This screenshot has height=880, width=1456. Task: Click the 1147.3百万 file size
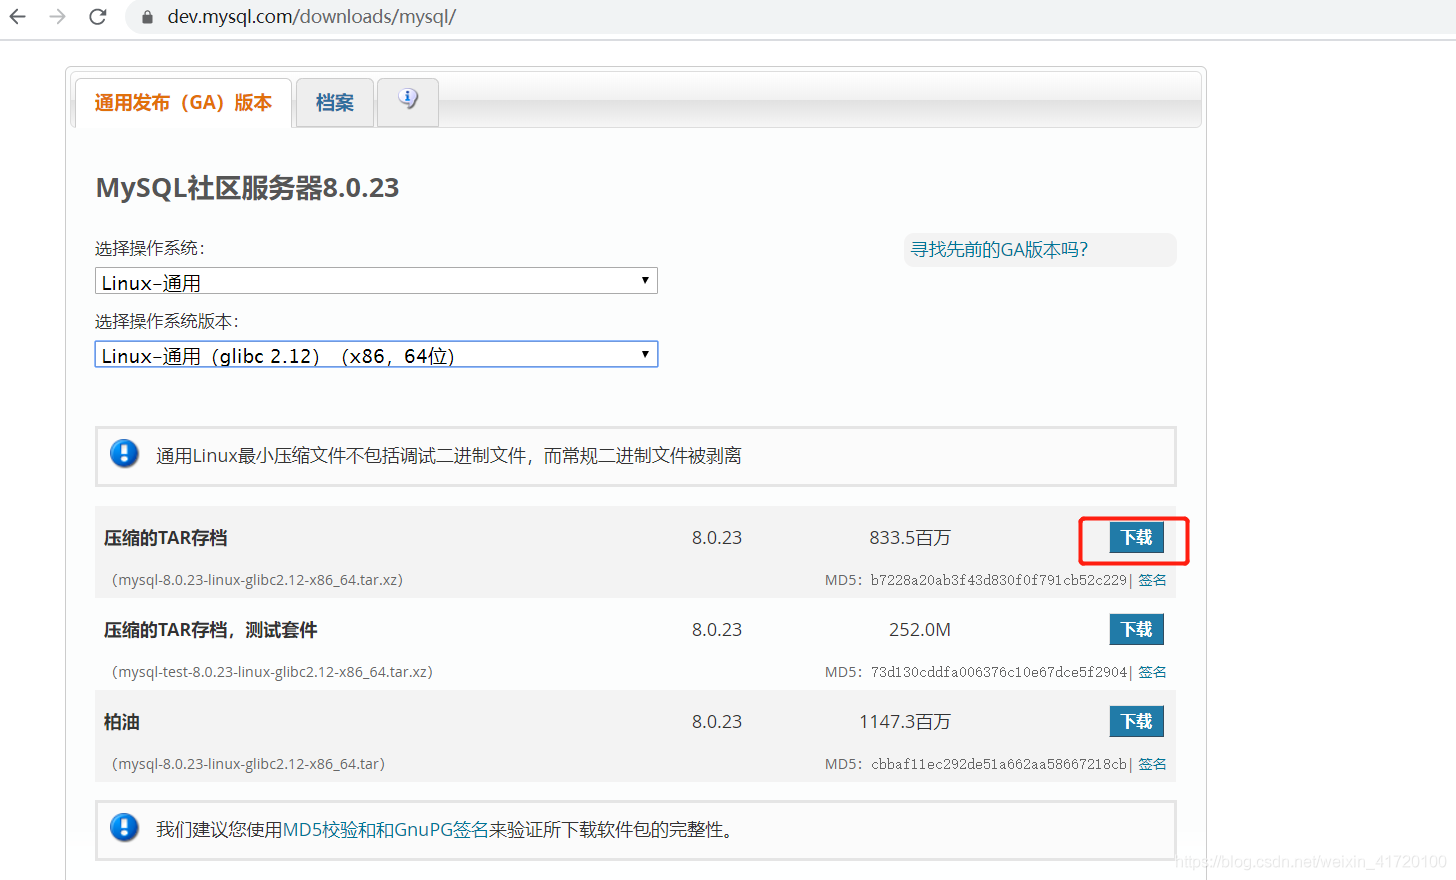905,722
